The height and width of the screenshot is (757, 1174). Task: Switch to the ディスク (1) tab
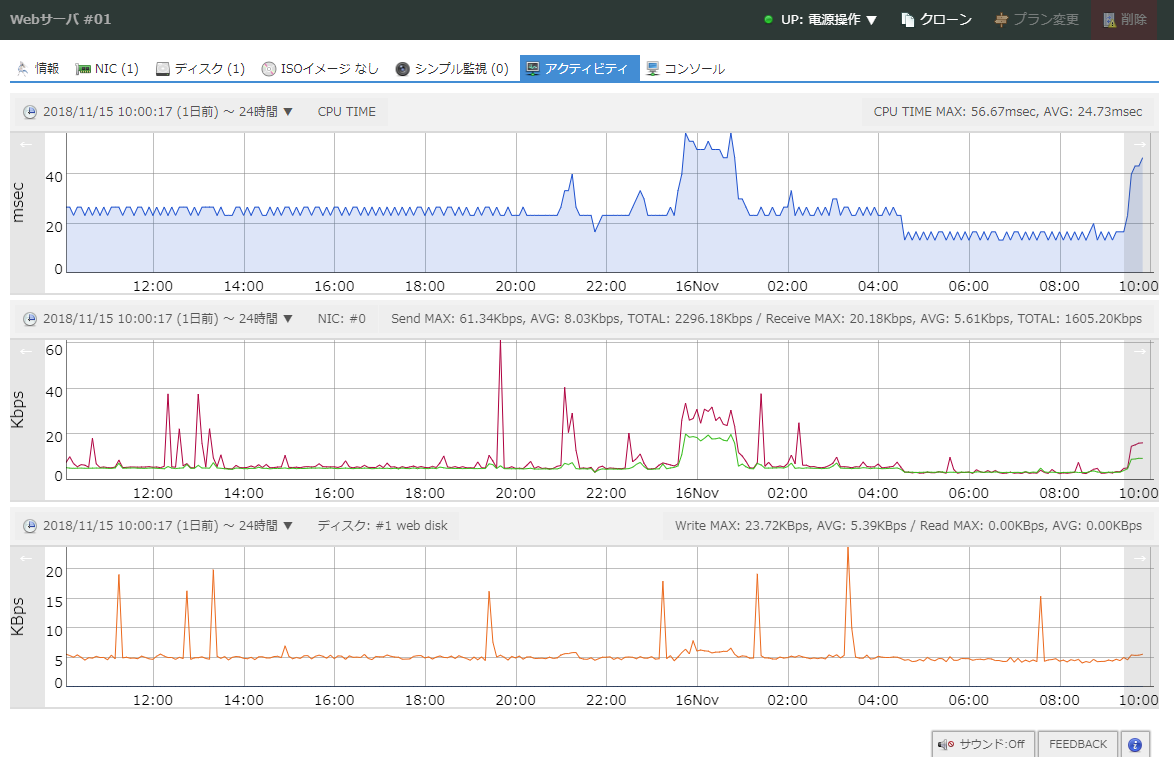[200, 69]
